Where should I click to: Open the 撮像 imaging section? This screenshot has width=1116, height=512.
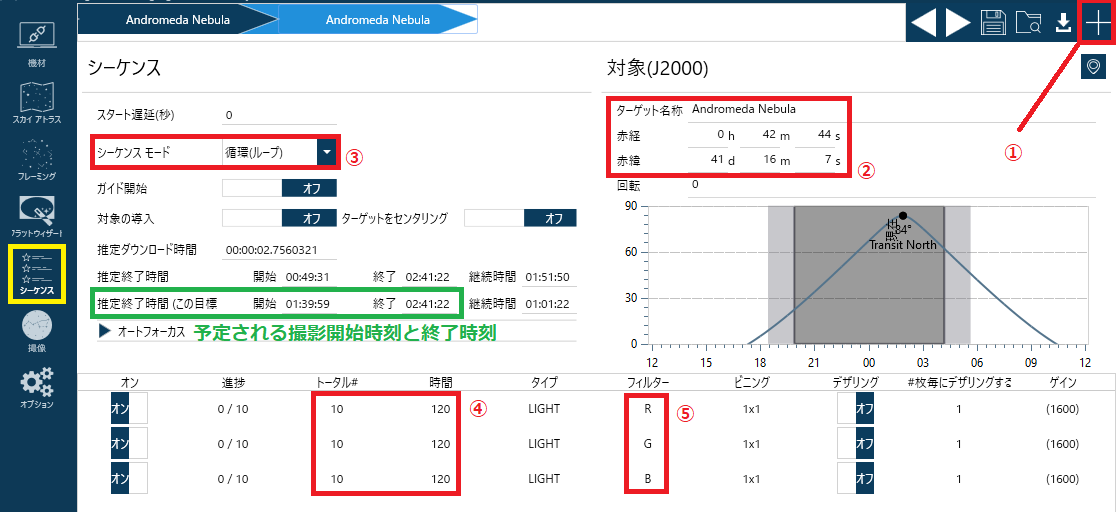(x=36, y=333)
